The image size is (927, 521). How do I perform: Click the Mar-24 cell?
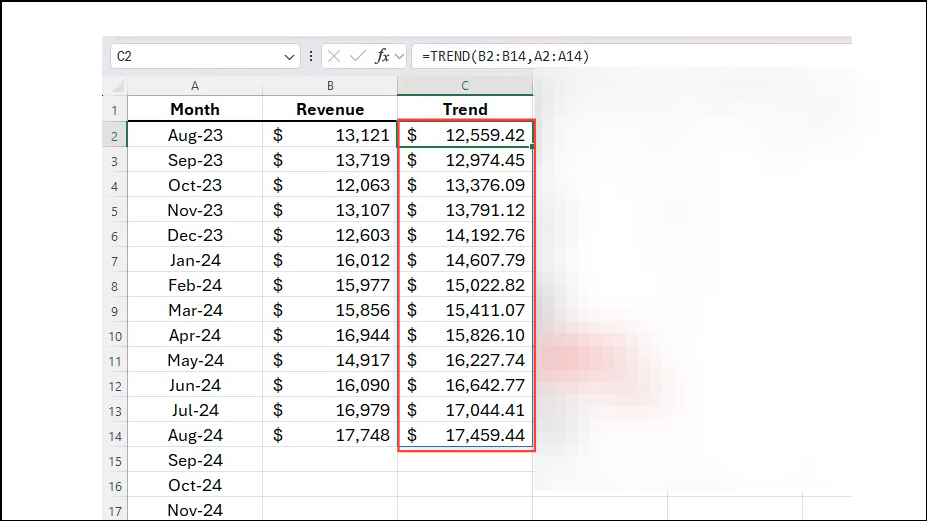click(195, 310)
